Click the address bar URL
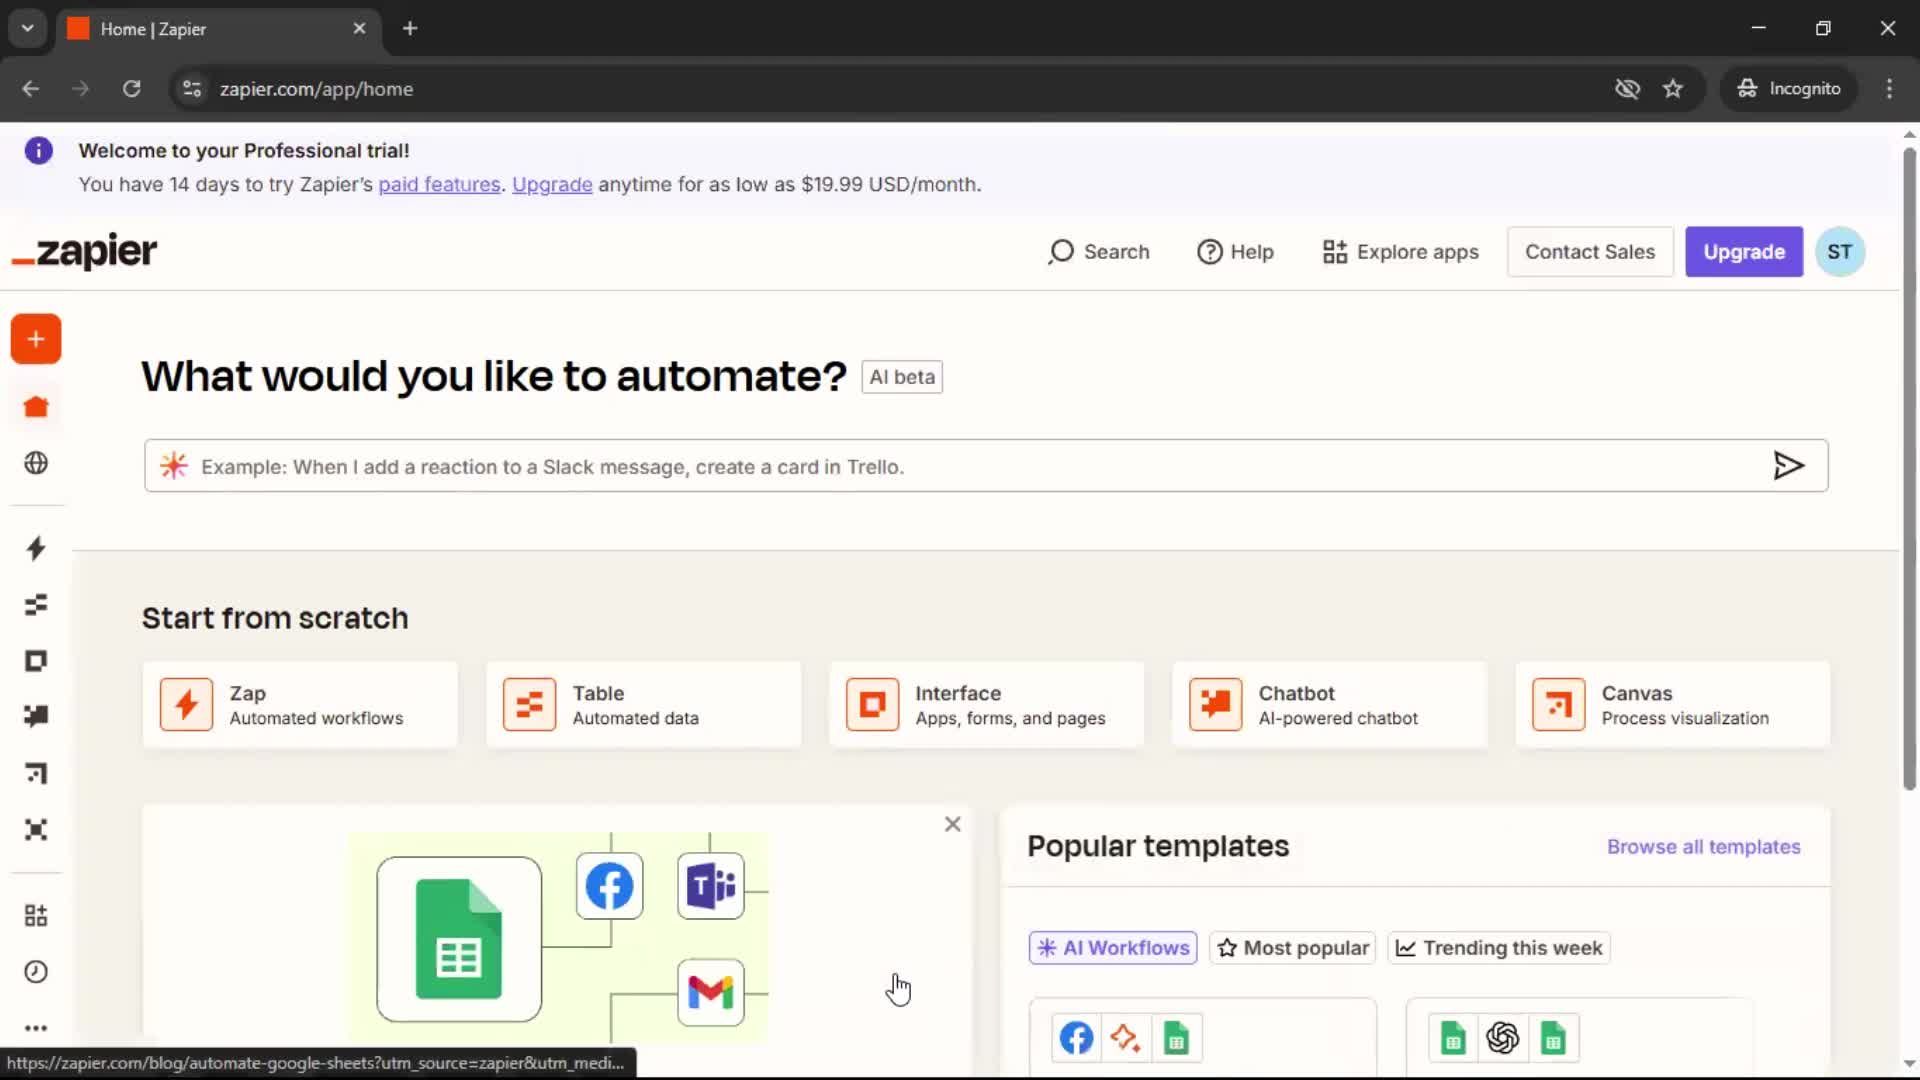The width and height of the screenshot is (1920, 1080). tap(316, 89)
